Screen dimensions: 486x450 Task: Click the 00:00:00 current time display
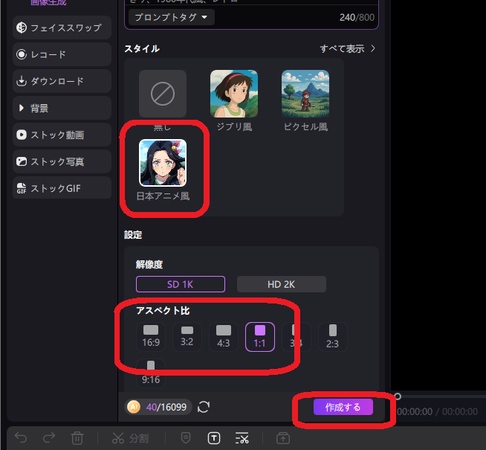pos(415,411)
